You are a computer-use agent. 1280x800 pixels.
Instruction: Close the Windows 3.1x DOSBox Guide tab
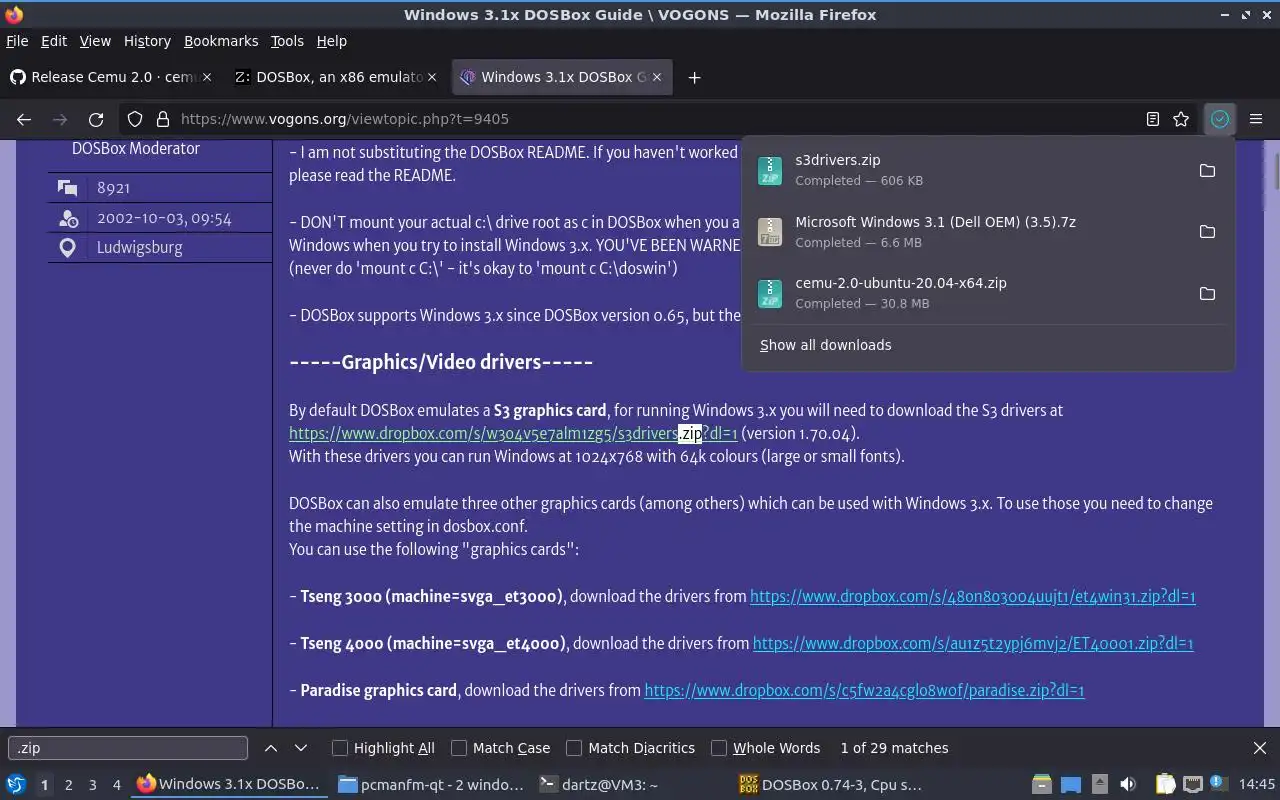click(657, 77)
